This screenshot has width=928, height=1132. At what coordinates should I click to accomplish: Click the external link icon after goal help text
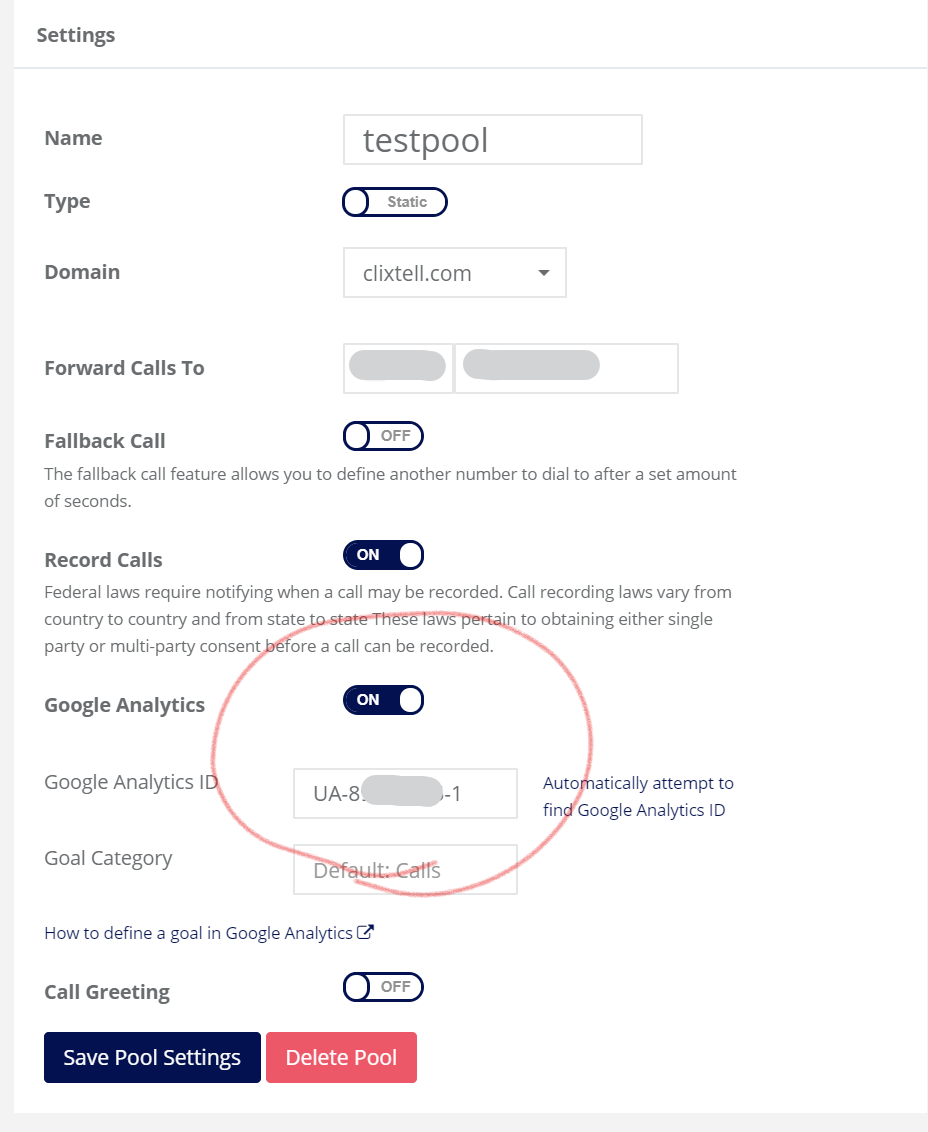tap(365, 932)
